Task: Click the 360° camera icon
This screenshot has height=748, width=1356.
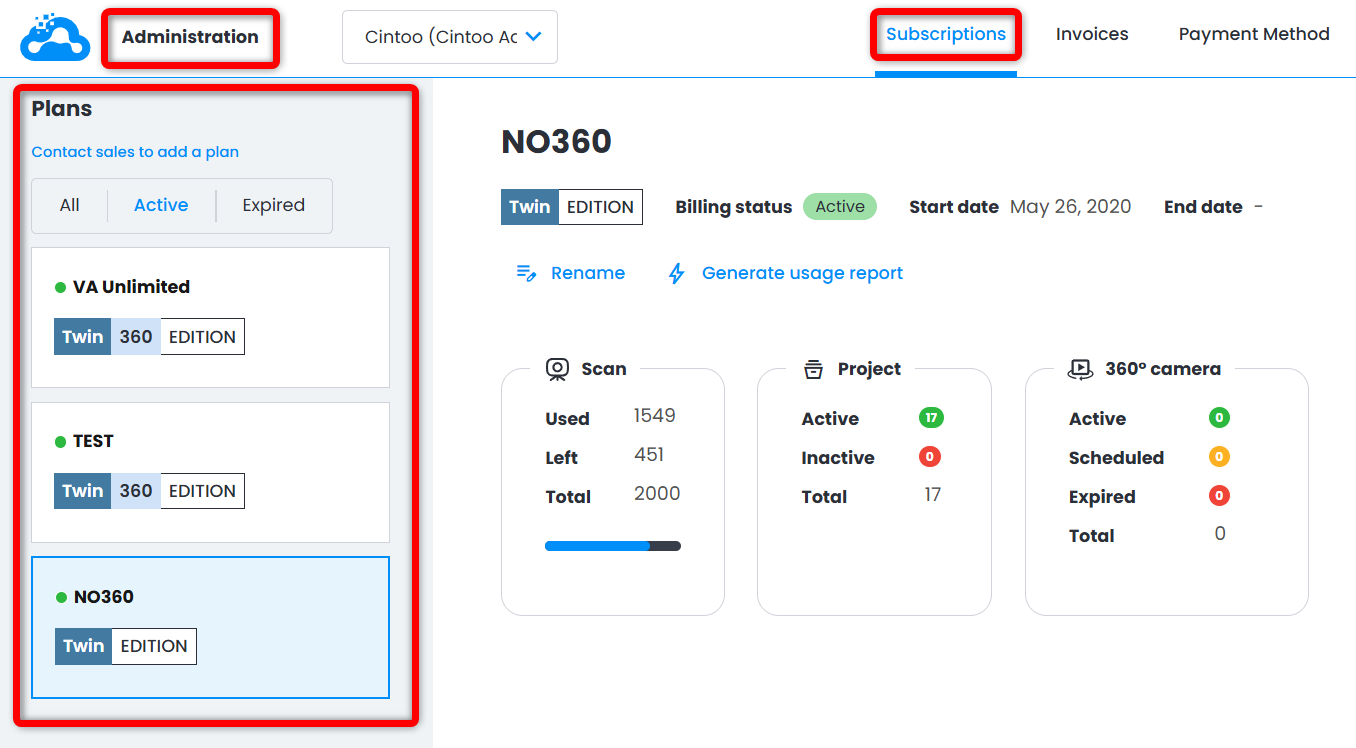Action: [x=1080, y=369]
